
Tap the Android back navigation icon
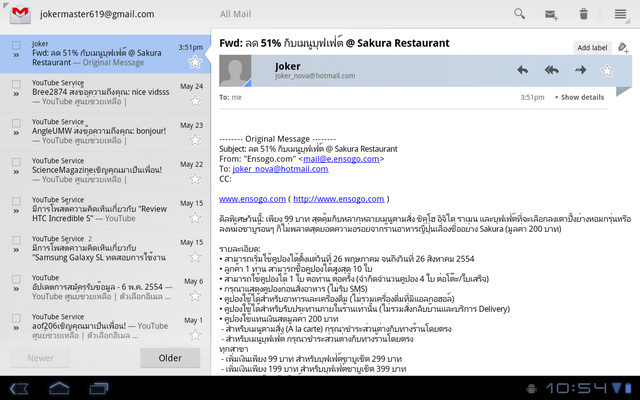(18, 388)
